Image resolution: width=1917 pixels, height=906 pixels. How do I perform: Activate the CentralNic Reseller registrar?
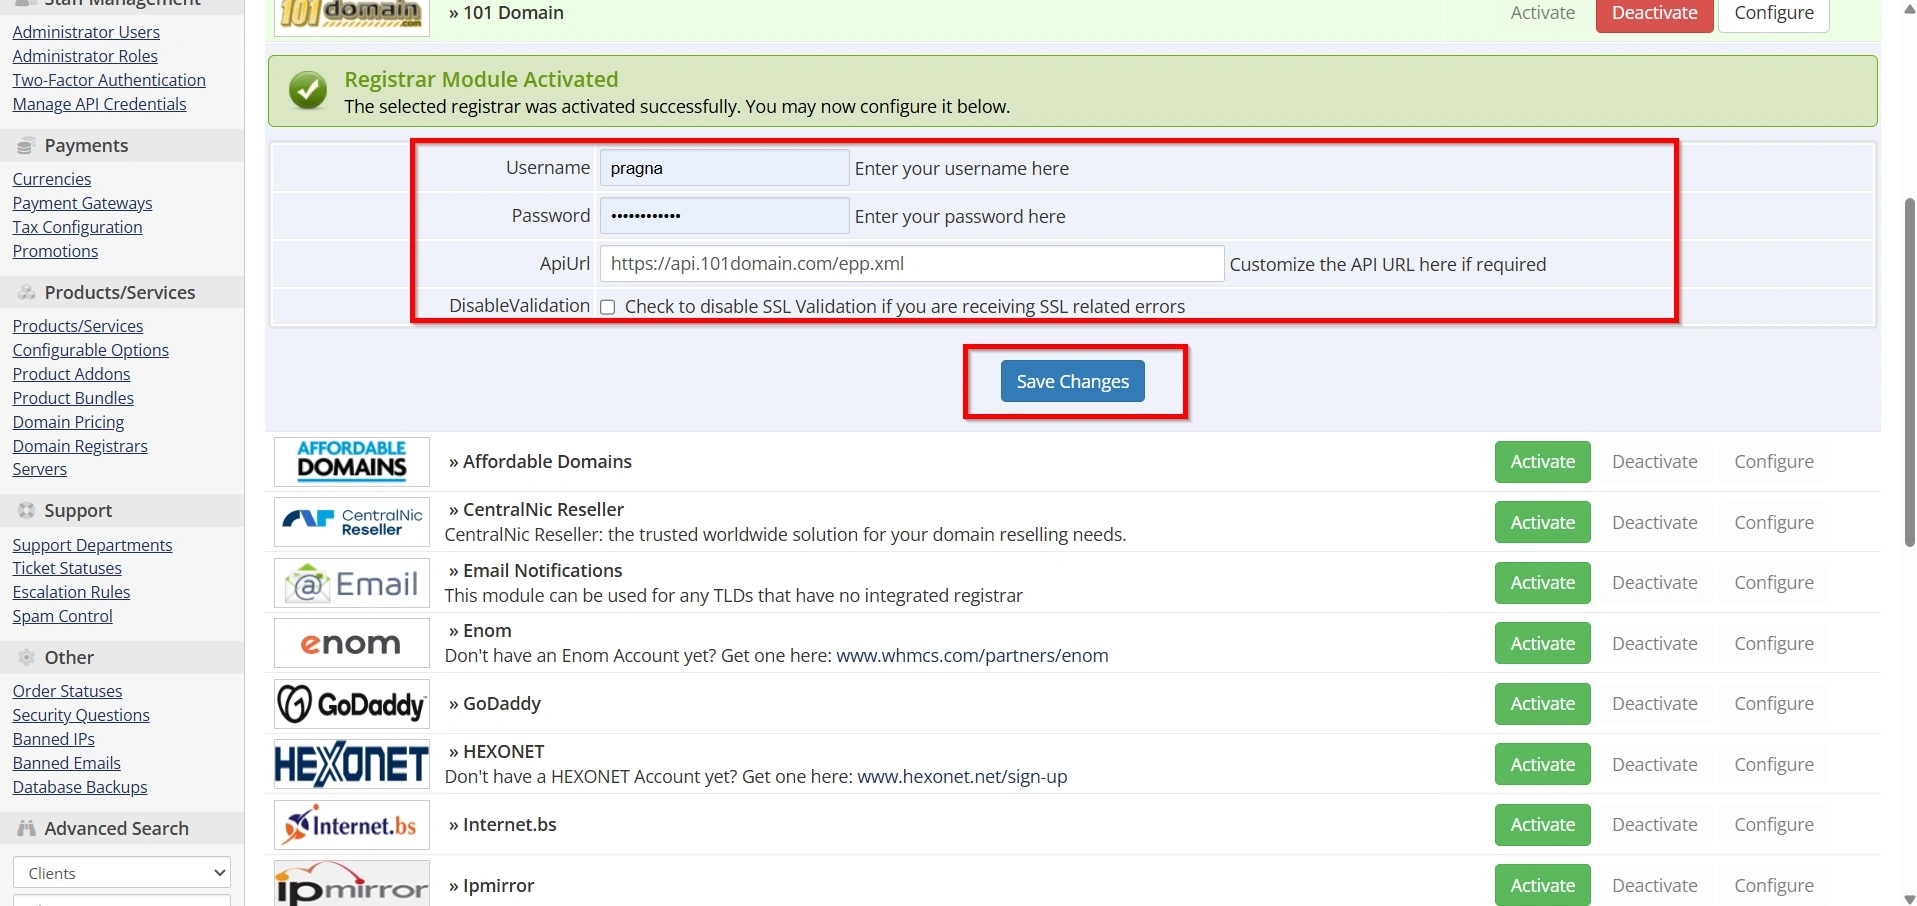pos(1543,523)
